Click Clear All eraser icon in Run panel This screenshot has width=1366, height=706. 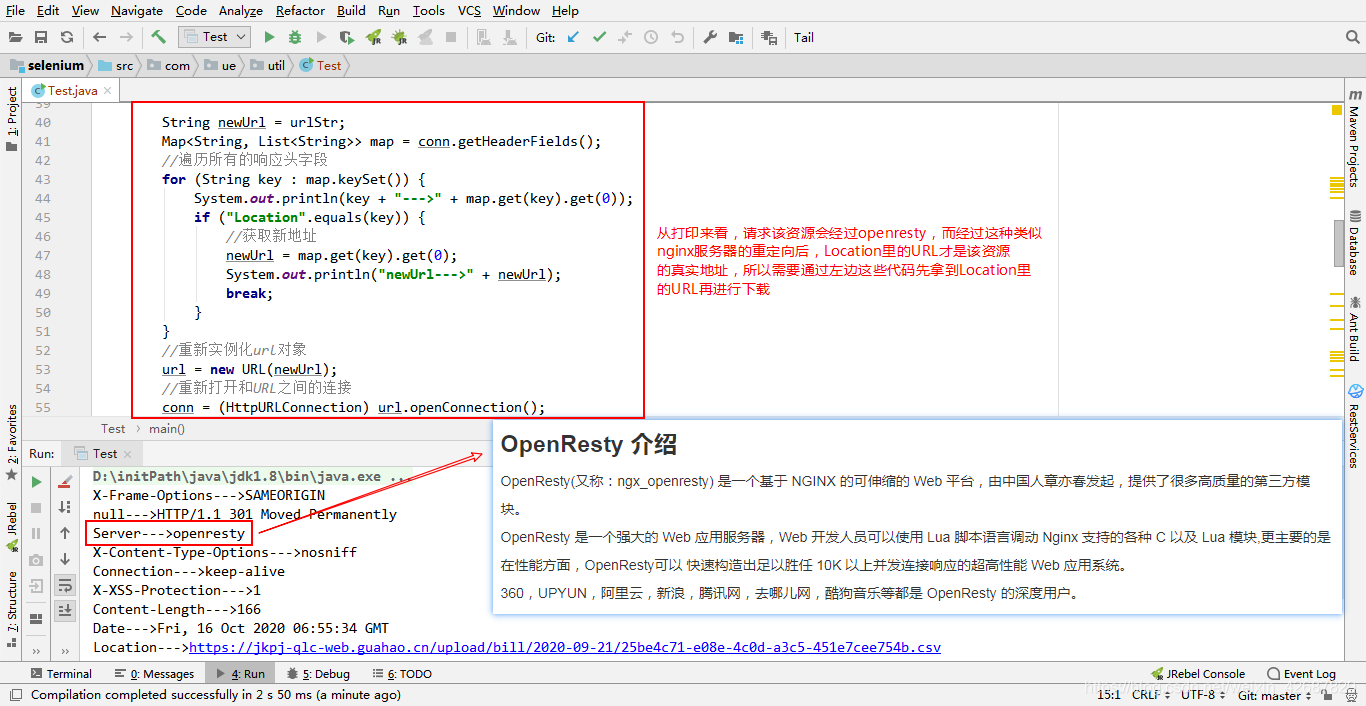(x=65, y=482)
